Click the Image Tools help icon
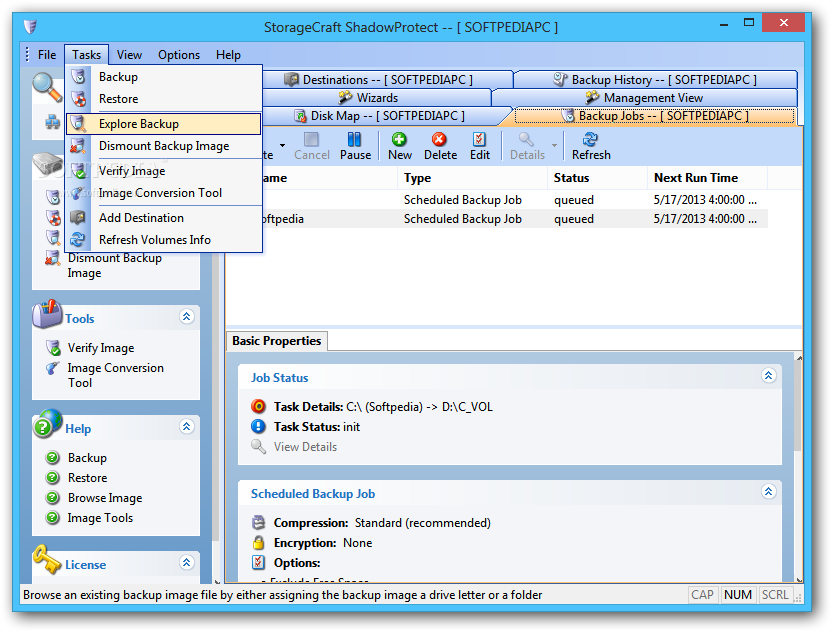The image size is (832, 632). tap(52, 517)
